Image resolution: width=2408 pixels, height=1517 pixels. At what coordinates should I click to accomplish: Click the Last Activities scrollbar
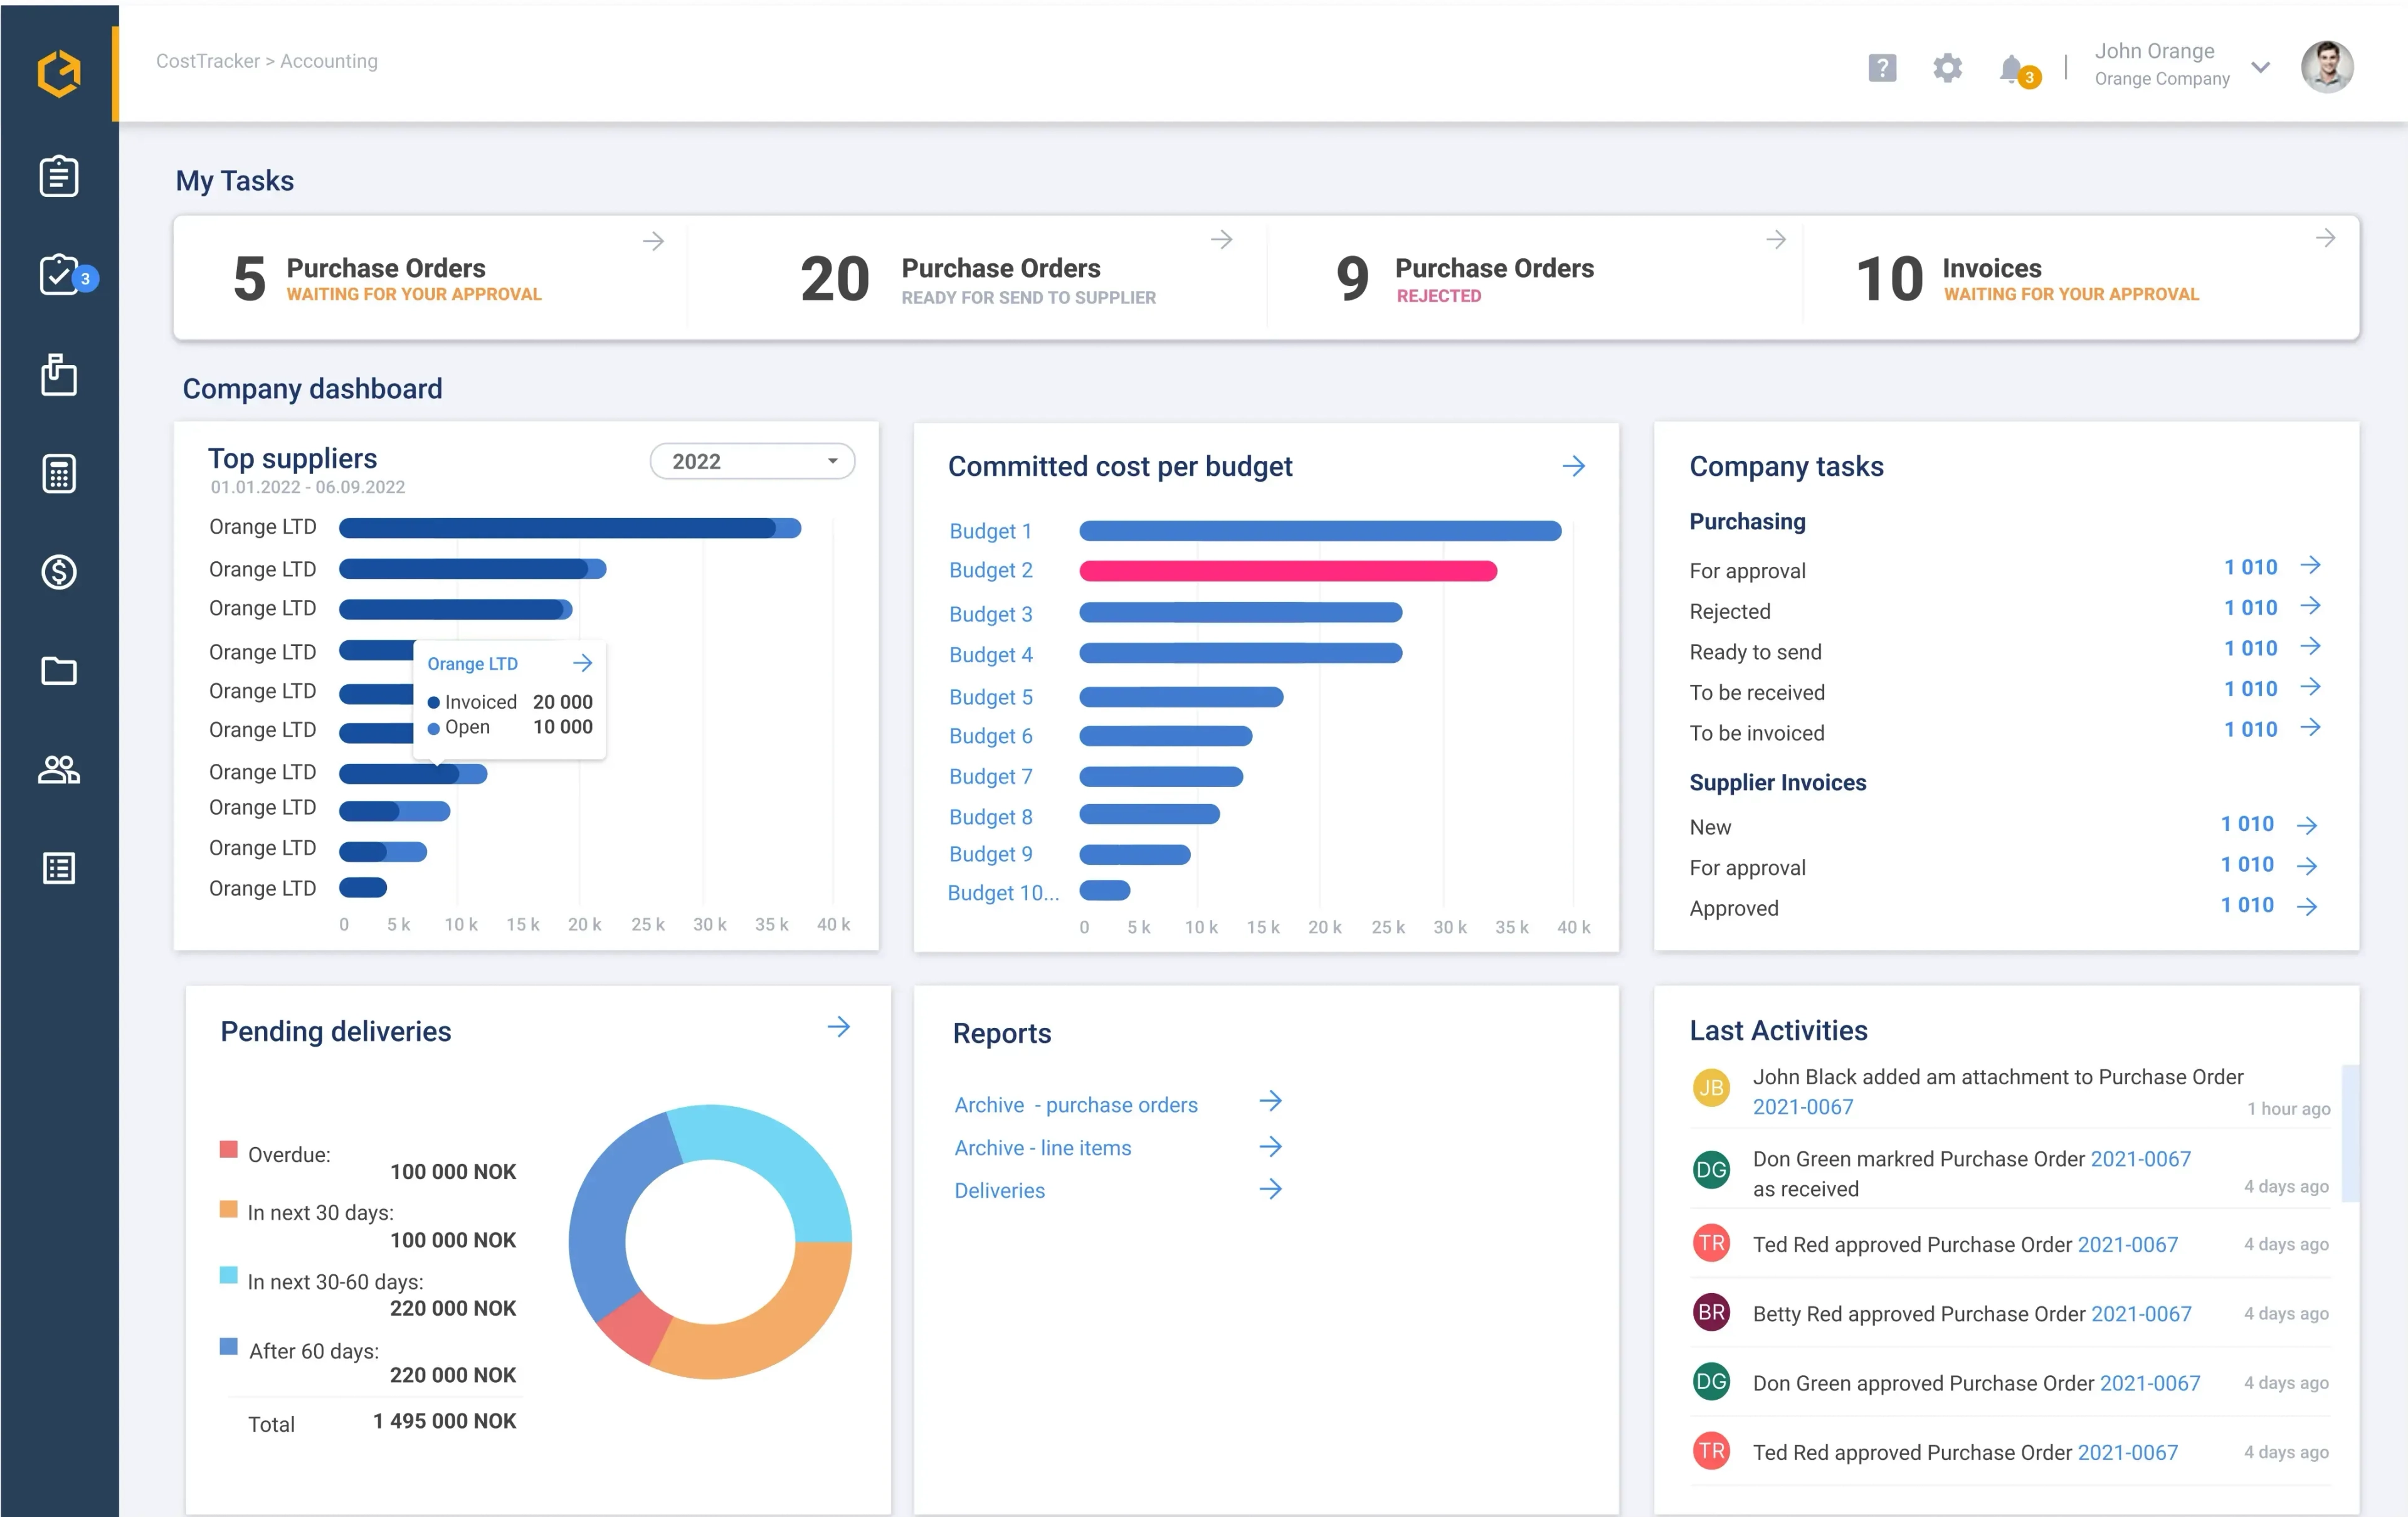[x=2350, y=1133]
